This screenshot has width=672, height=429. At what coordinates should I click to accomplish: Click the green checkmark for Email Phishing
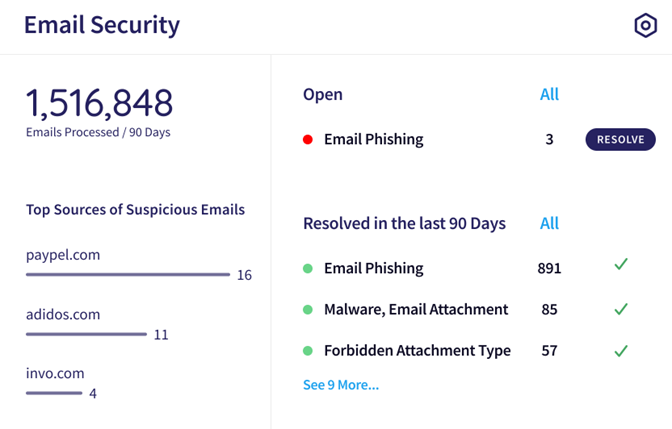point(621,264)
